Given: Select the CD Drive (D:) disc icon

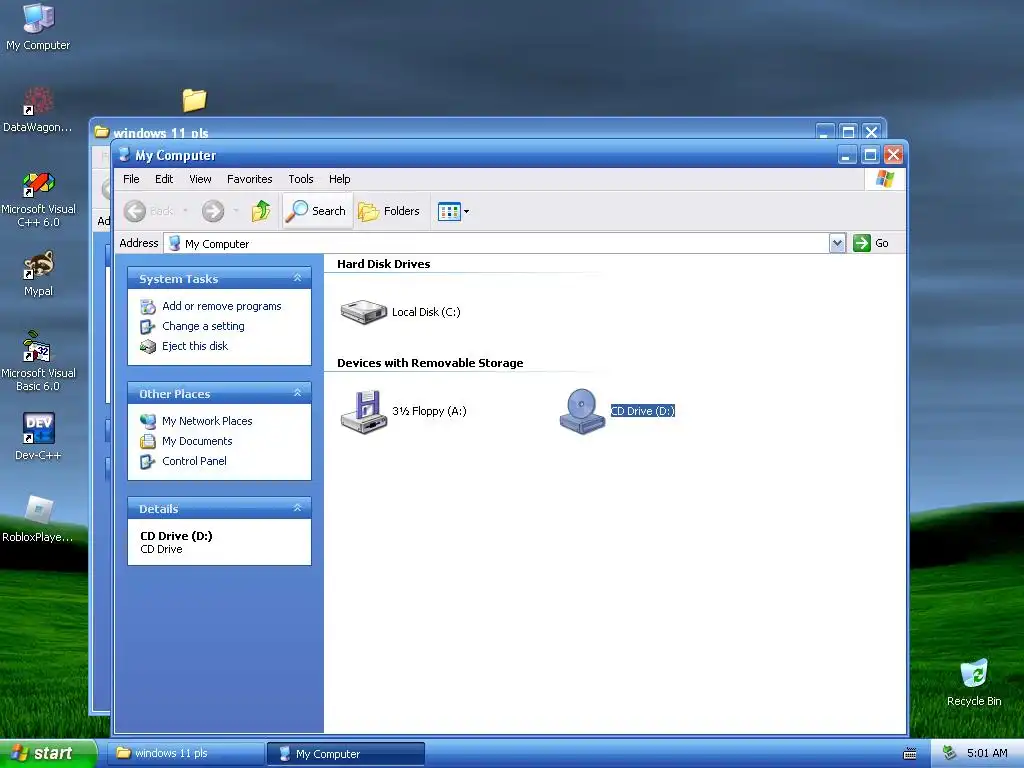Looking at the screenshot, I should pos(583,411).
